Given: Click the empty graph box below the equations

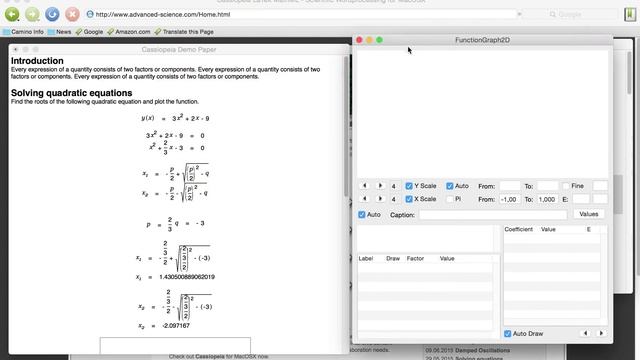Looking at the screenshot, I should click(x=175, y=345).
